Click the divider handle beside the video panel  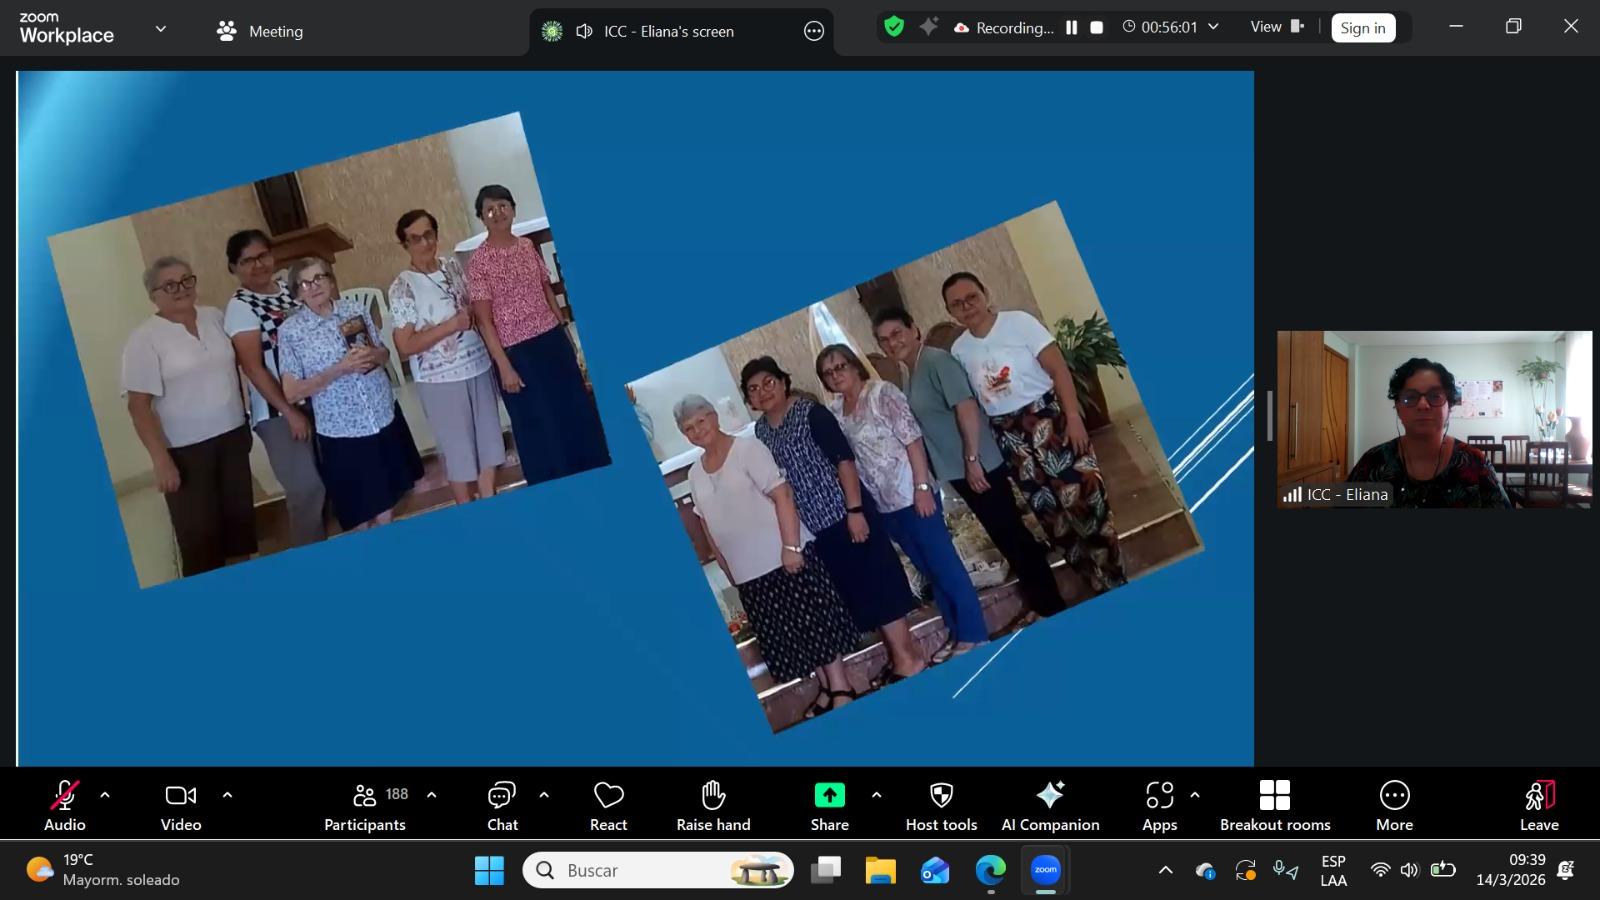(x=1270, y=415)
